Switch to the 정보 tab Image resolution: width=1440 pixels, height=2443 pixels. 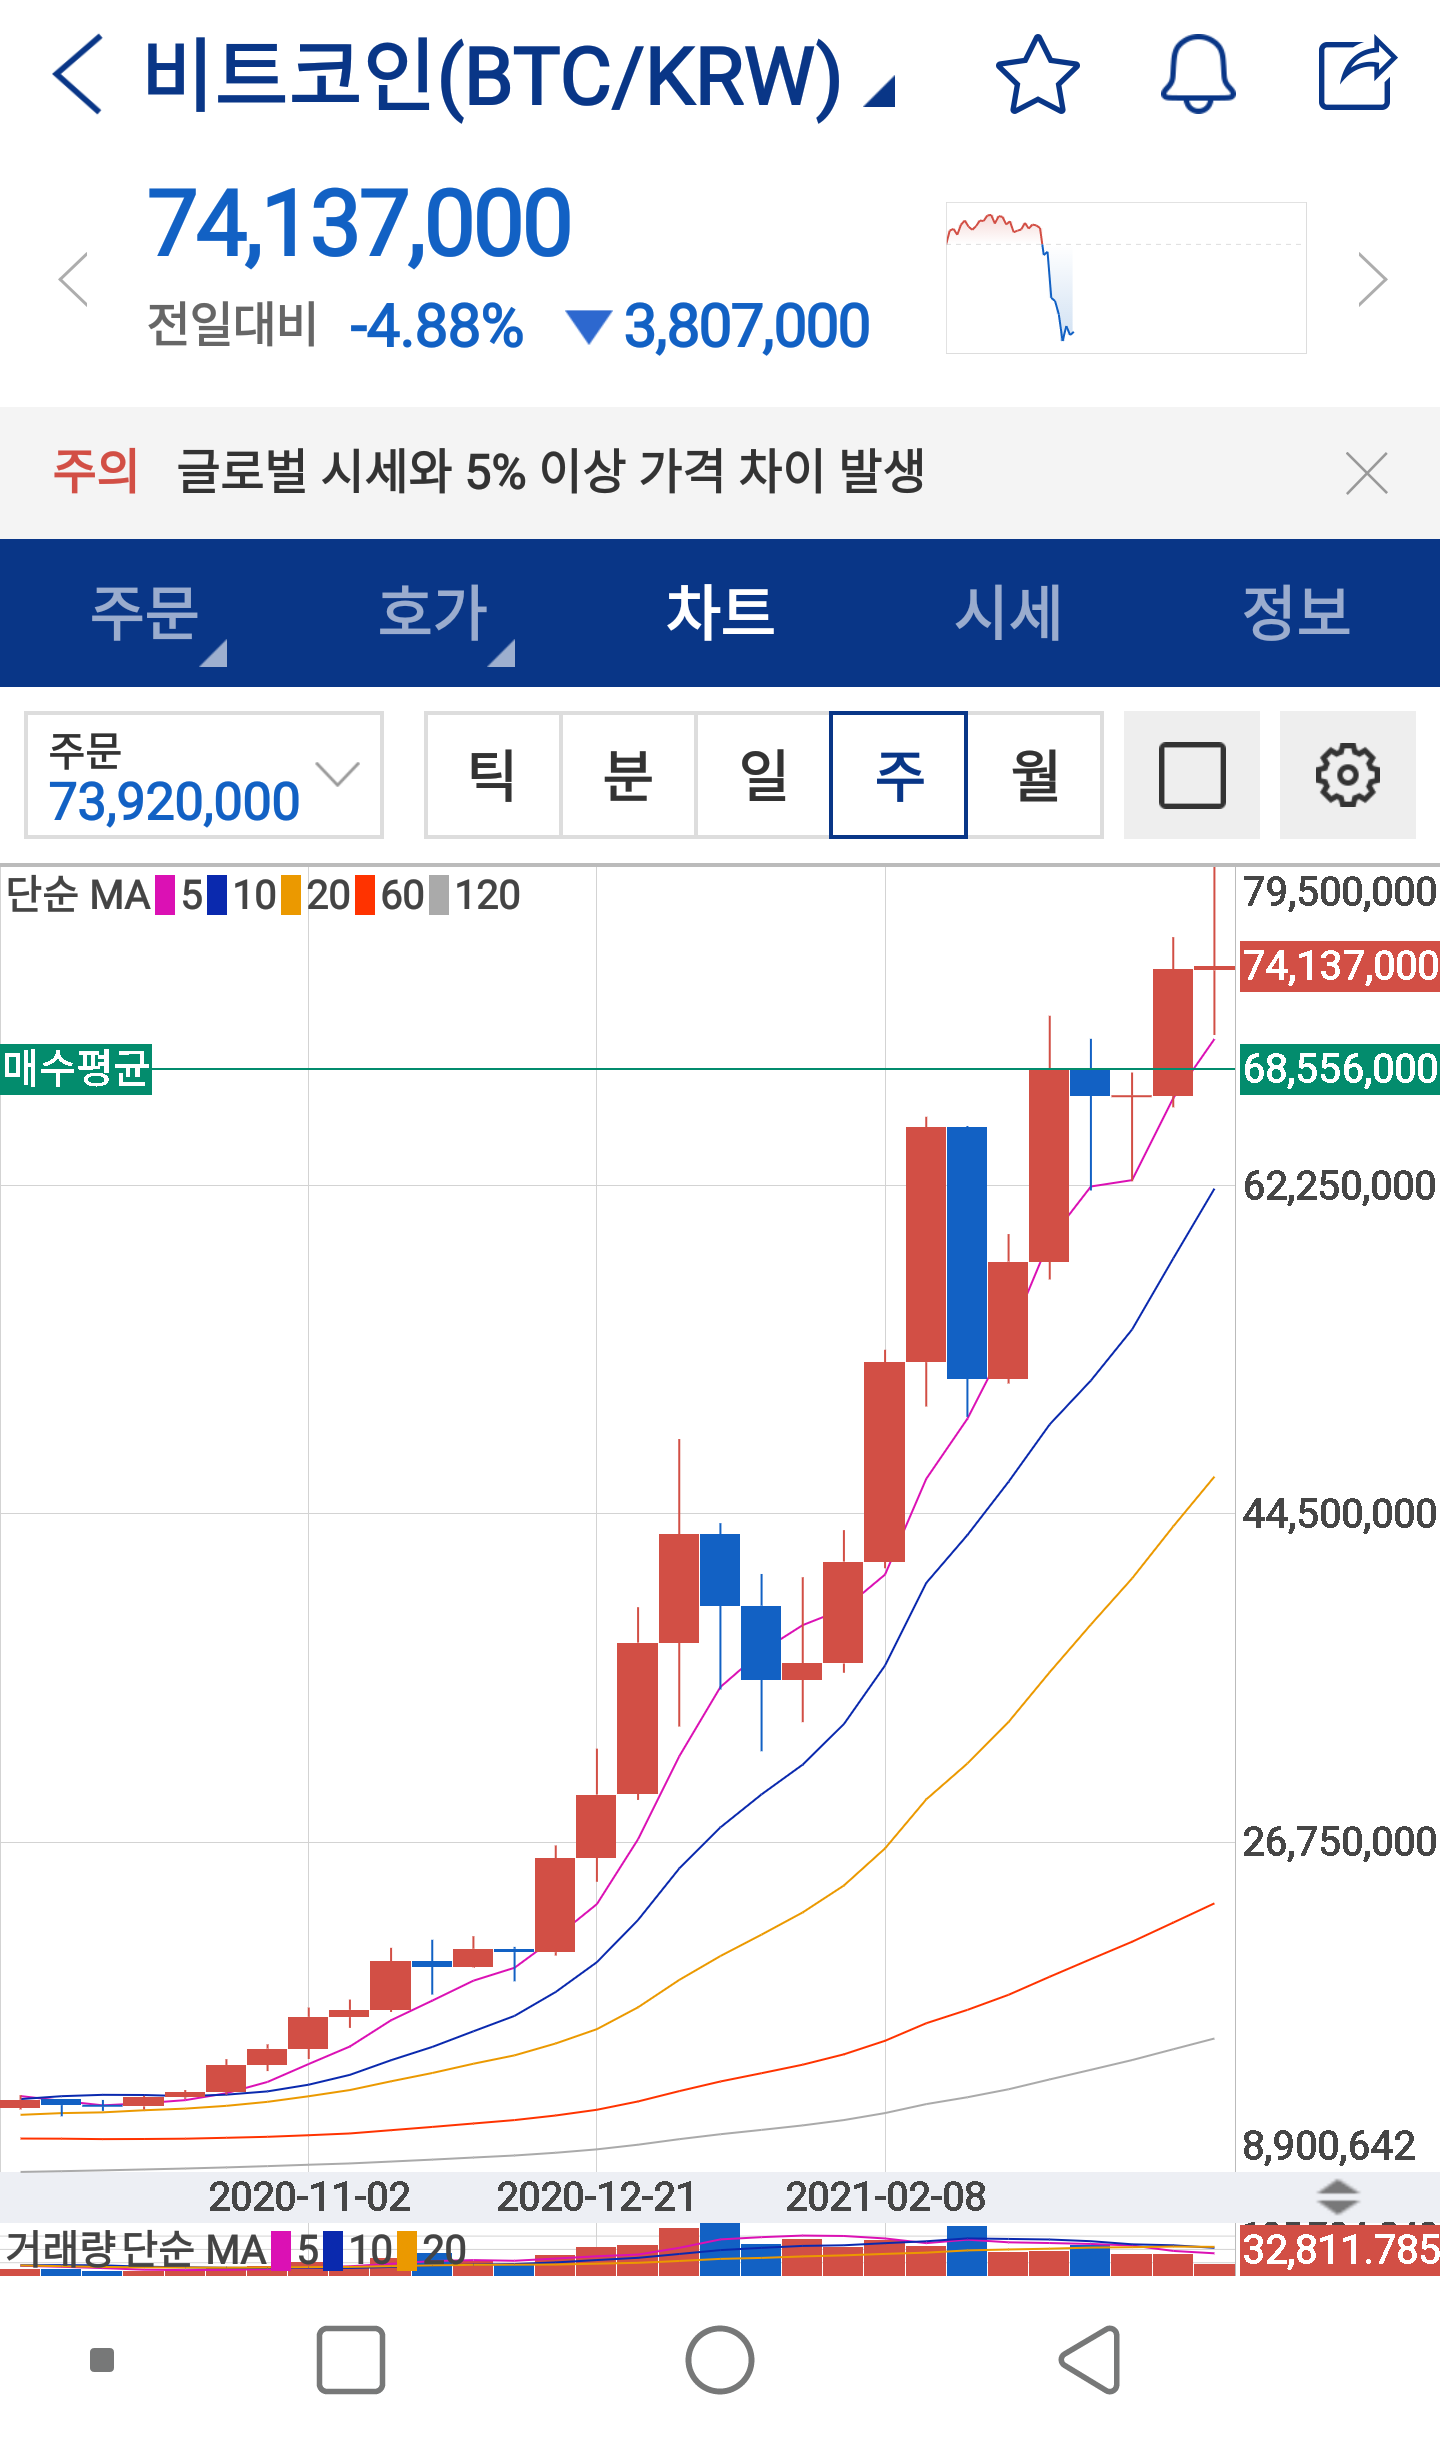(x=1296, y=612)
